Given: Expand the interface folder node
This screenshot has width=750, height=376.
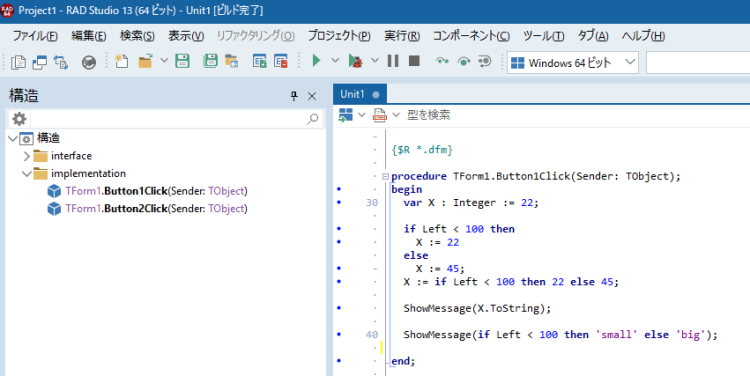Looking at the screenshot, I should [27, 156].
